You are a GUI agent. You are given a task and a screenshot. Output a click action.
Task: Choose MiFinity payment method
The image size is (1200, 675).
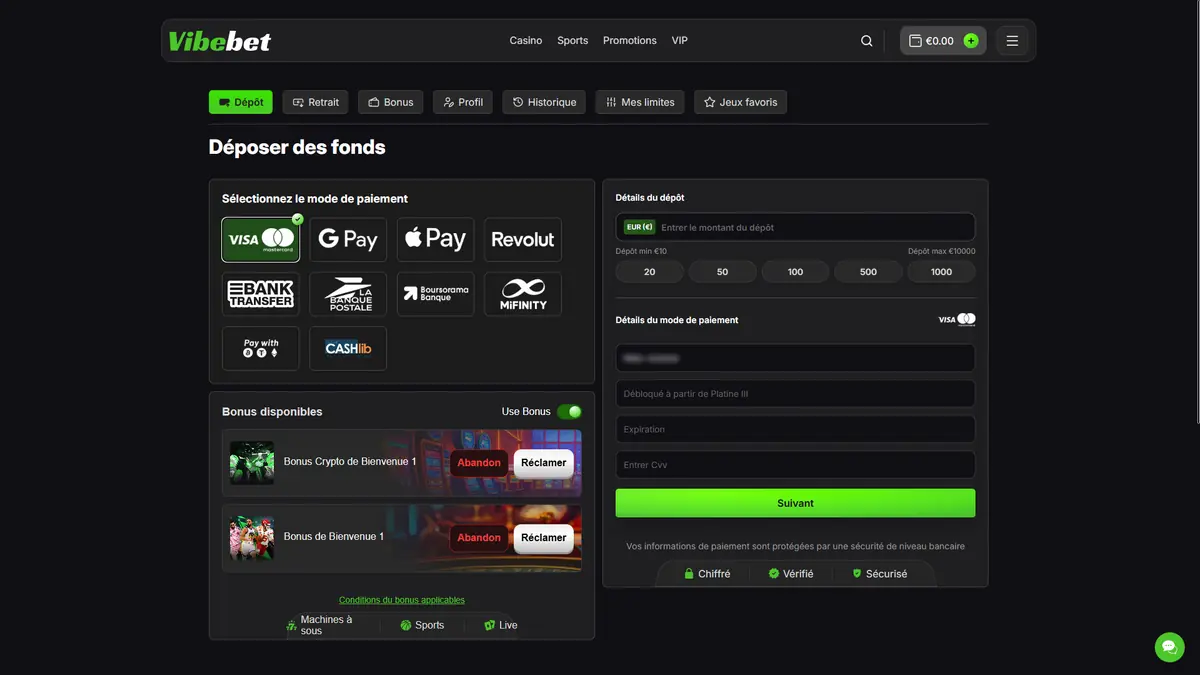tap(523, 294)
